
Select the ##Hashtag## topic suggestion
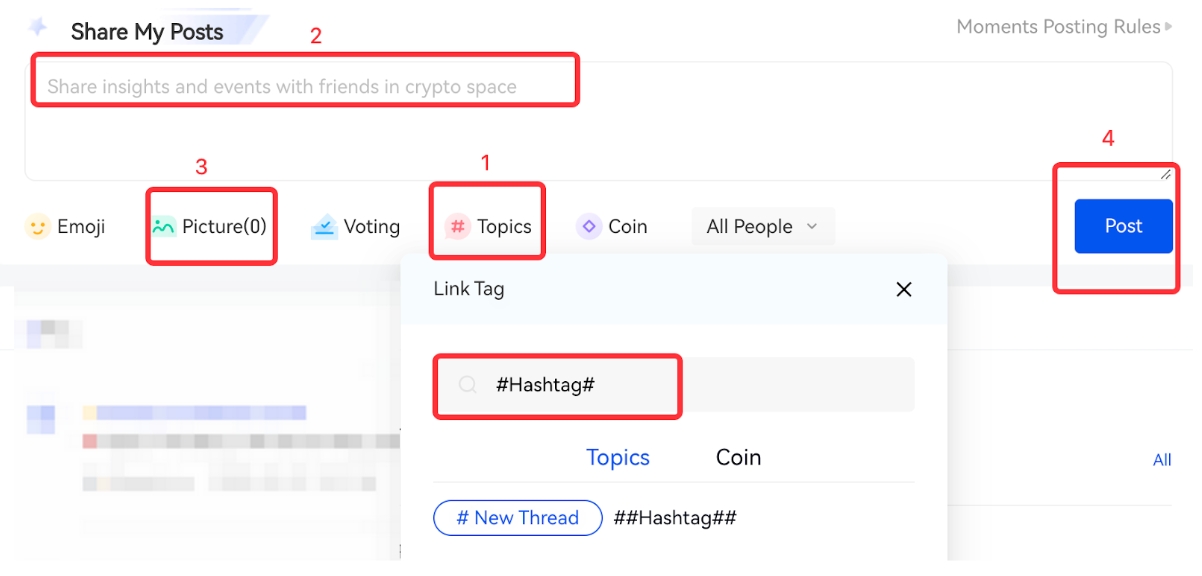[675, 518]
